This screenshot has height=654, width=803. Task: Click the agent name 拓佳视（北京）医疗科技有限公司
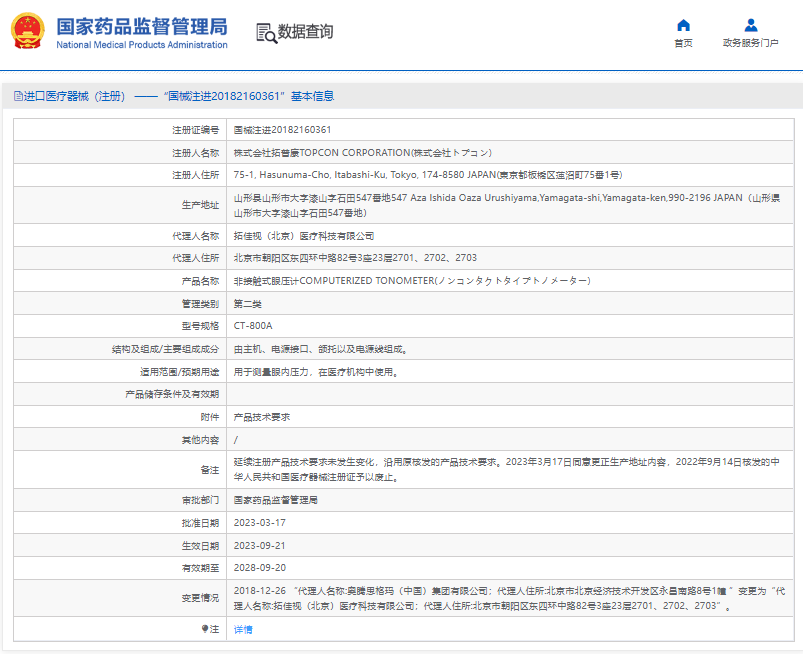pos(304,236)
